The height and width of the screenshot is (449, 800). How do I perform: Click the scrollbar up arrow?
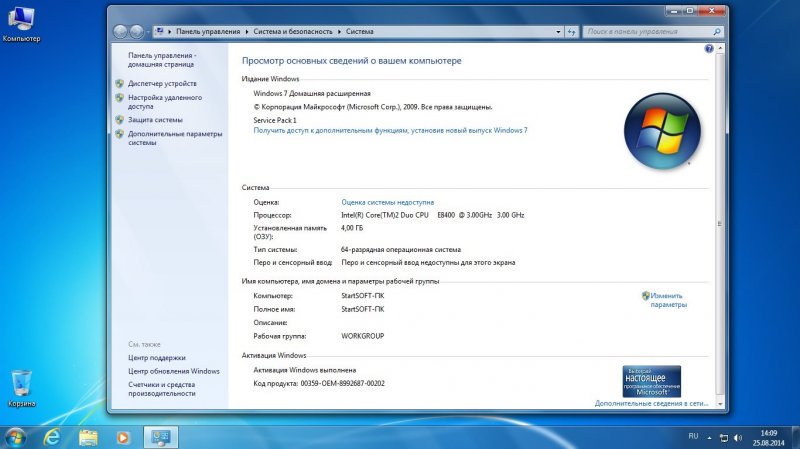pyautogui.click(x=720, y=48)
